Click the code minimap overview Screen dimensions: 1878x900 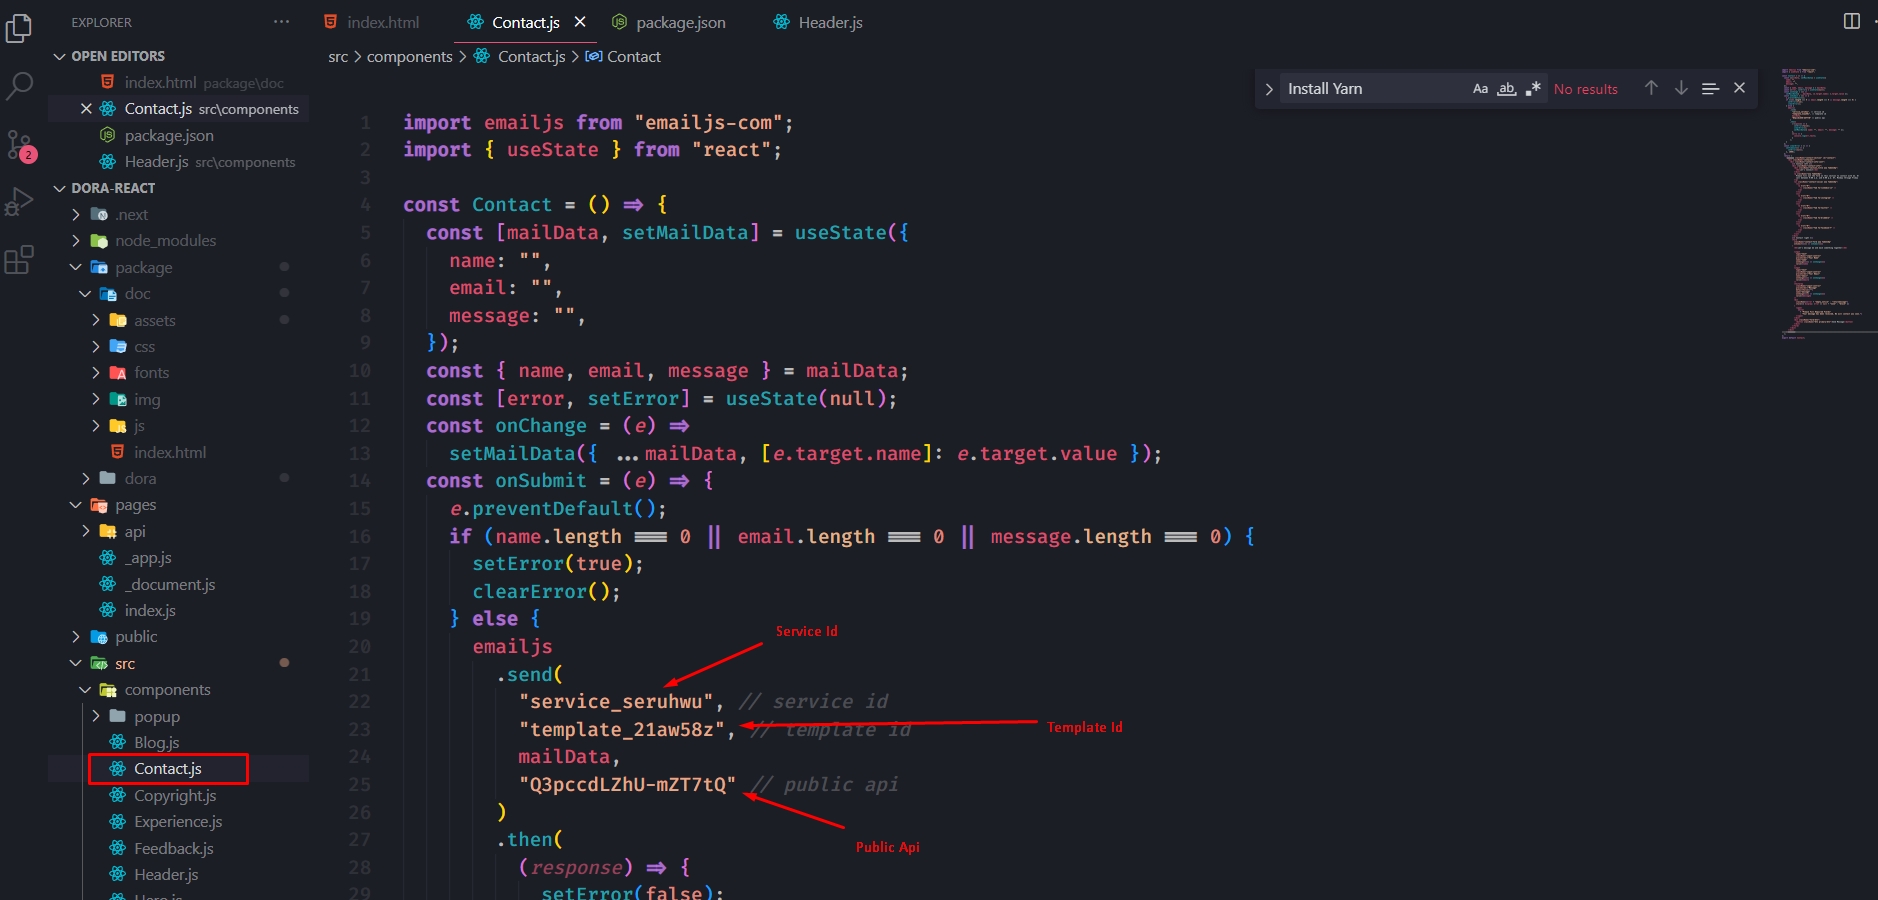tap(1820, 200)
